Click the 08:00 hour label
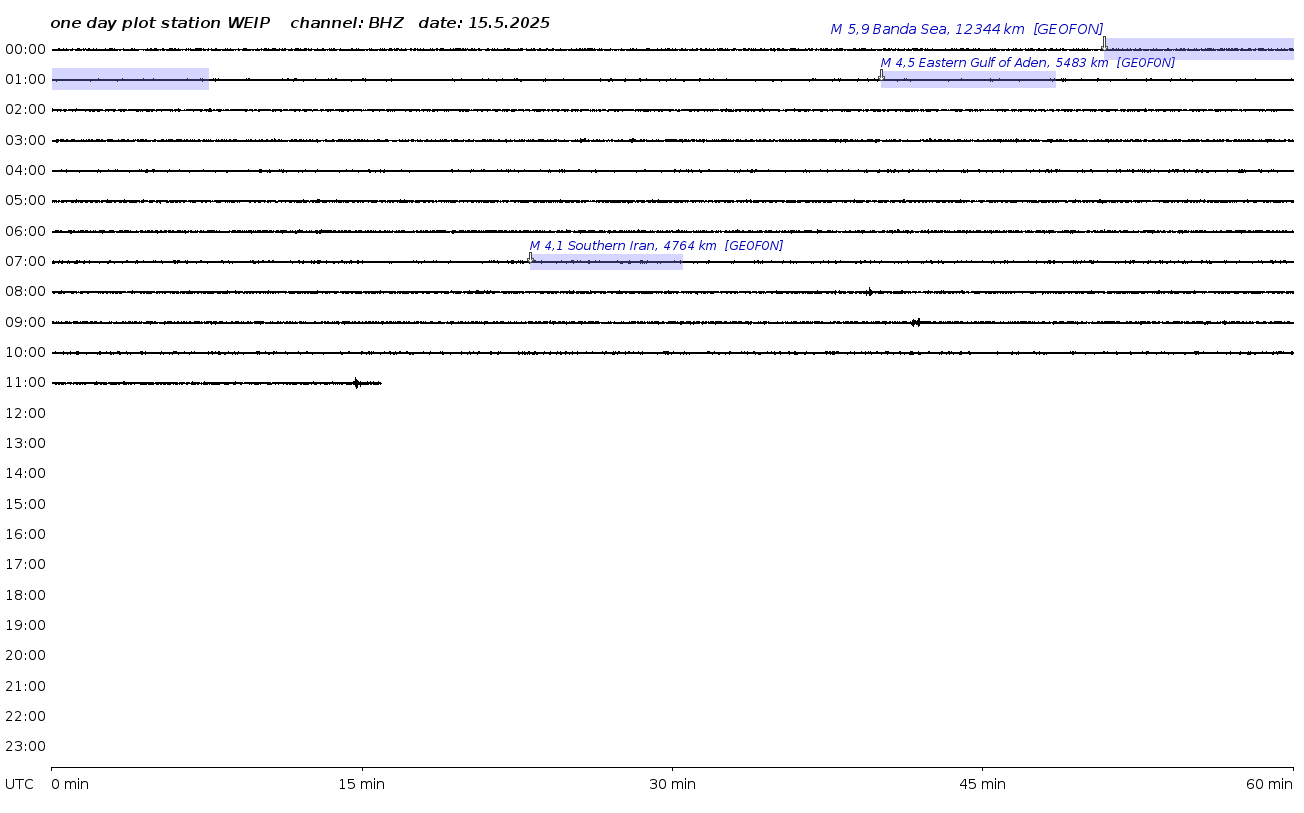The height and width of the screenshot is (813, 1304). pos(25,291)
